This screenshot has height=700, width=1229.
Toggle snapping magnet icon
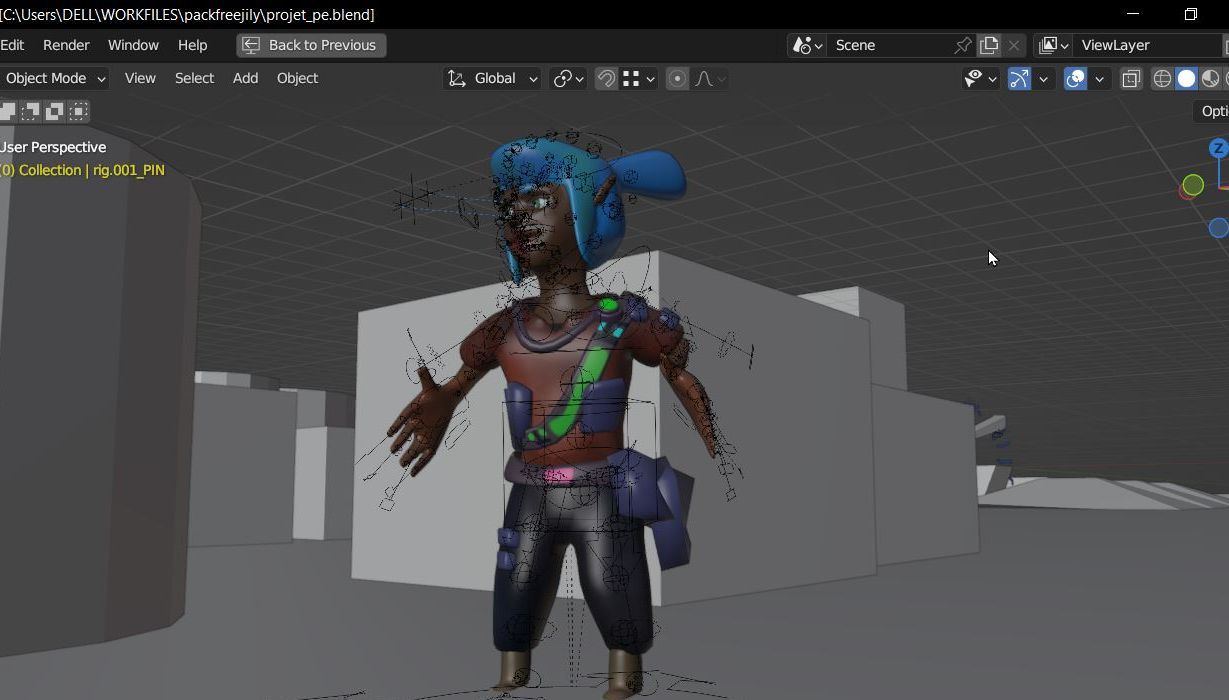pyautogui.click(x=606, y=78)
